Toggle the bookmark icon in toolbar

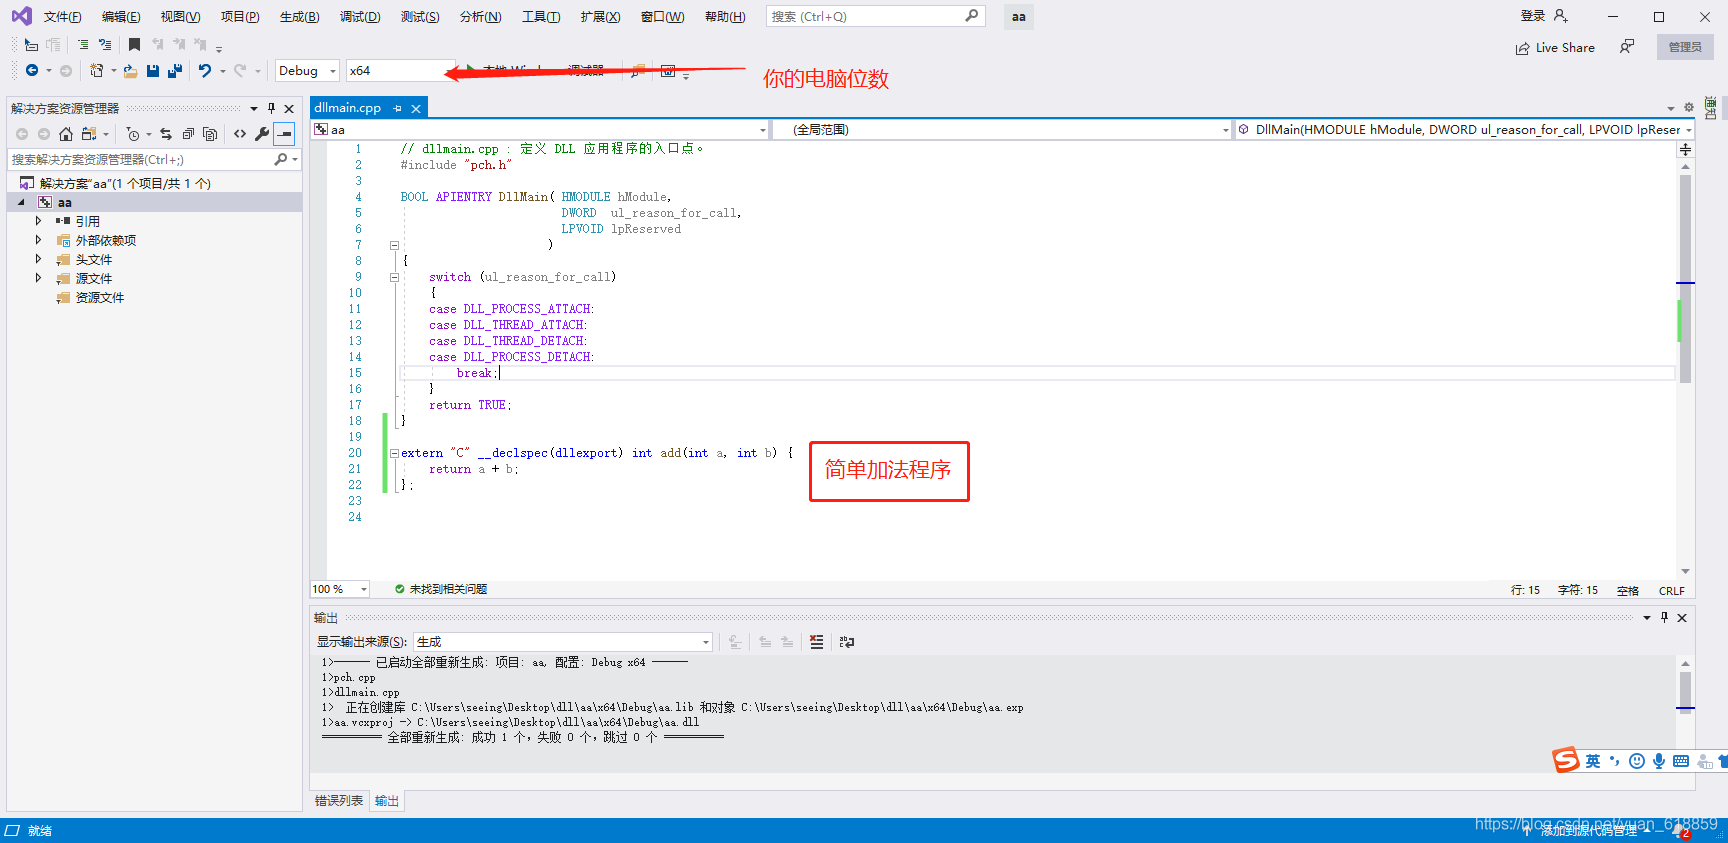click(134, 45)
